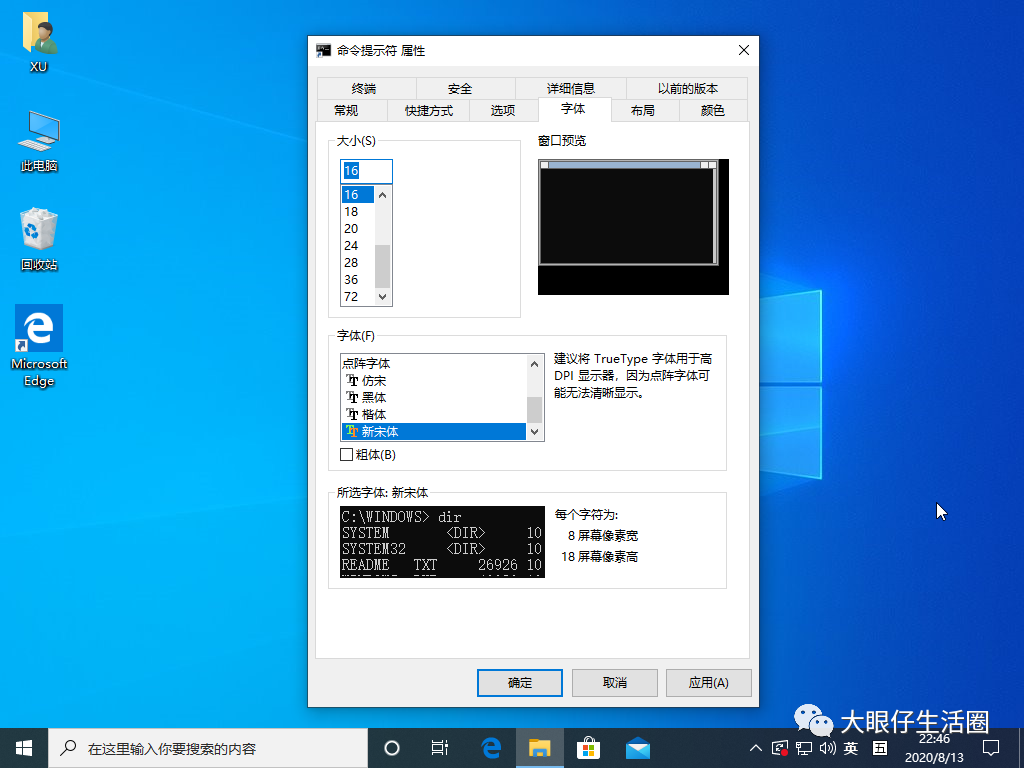Open Cortana circle button on taskbar
Image resolution: width=1024 pixels, height=768 pixels.
392,748
